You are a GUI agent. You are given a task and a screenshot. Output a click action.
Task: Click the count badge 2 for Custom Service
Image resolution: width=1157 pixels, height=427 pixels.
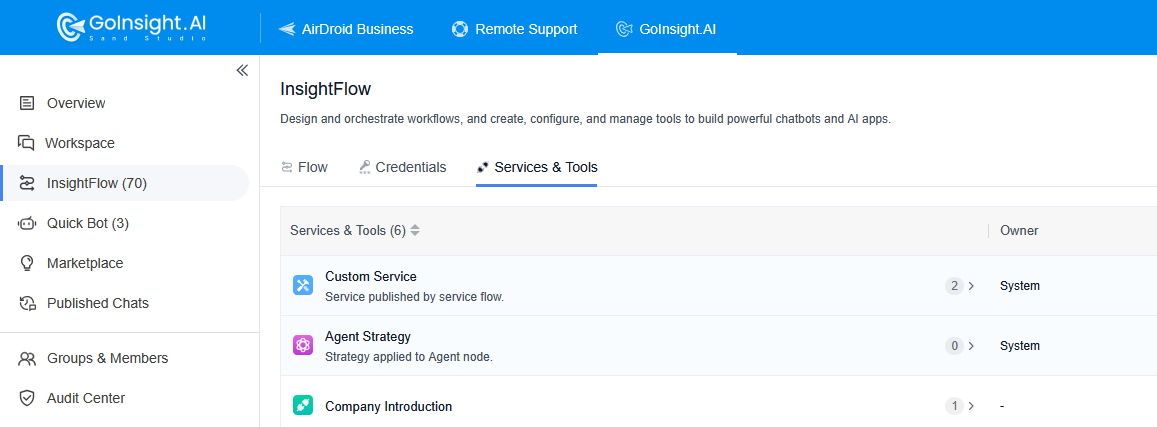[x=955, y=286]
